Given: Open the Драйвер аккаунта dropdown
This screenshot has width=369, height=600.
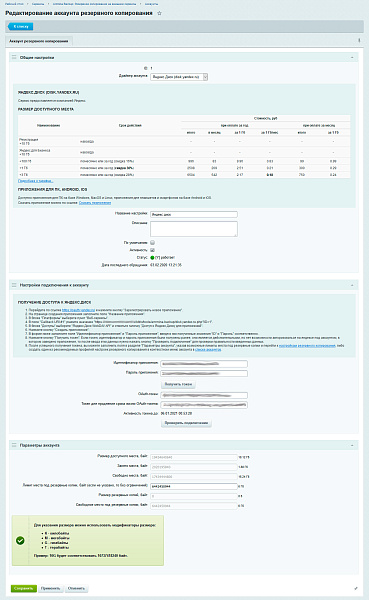Looking at the screenshot, I should point(179,77).
